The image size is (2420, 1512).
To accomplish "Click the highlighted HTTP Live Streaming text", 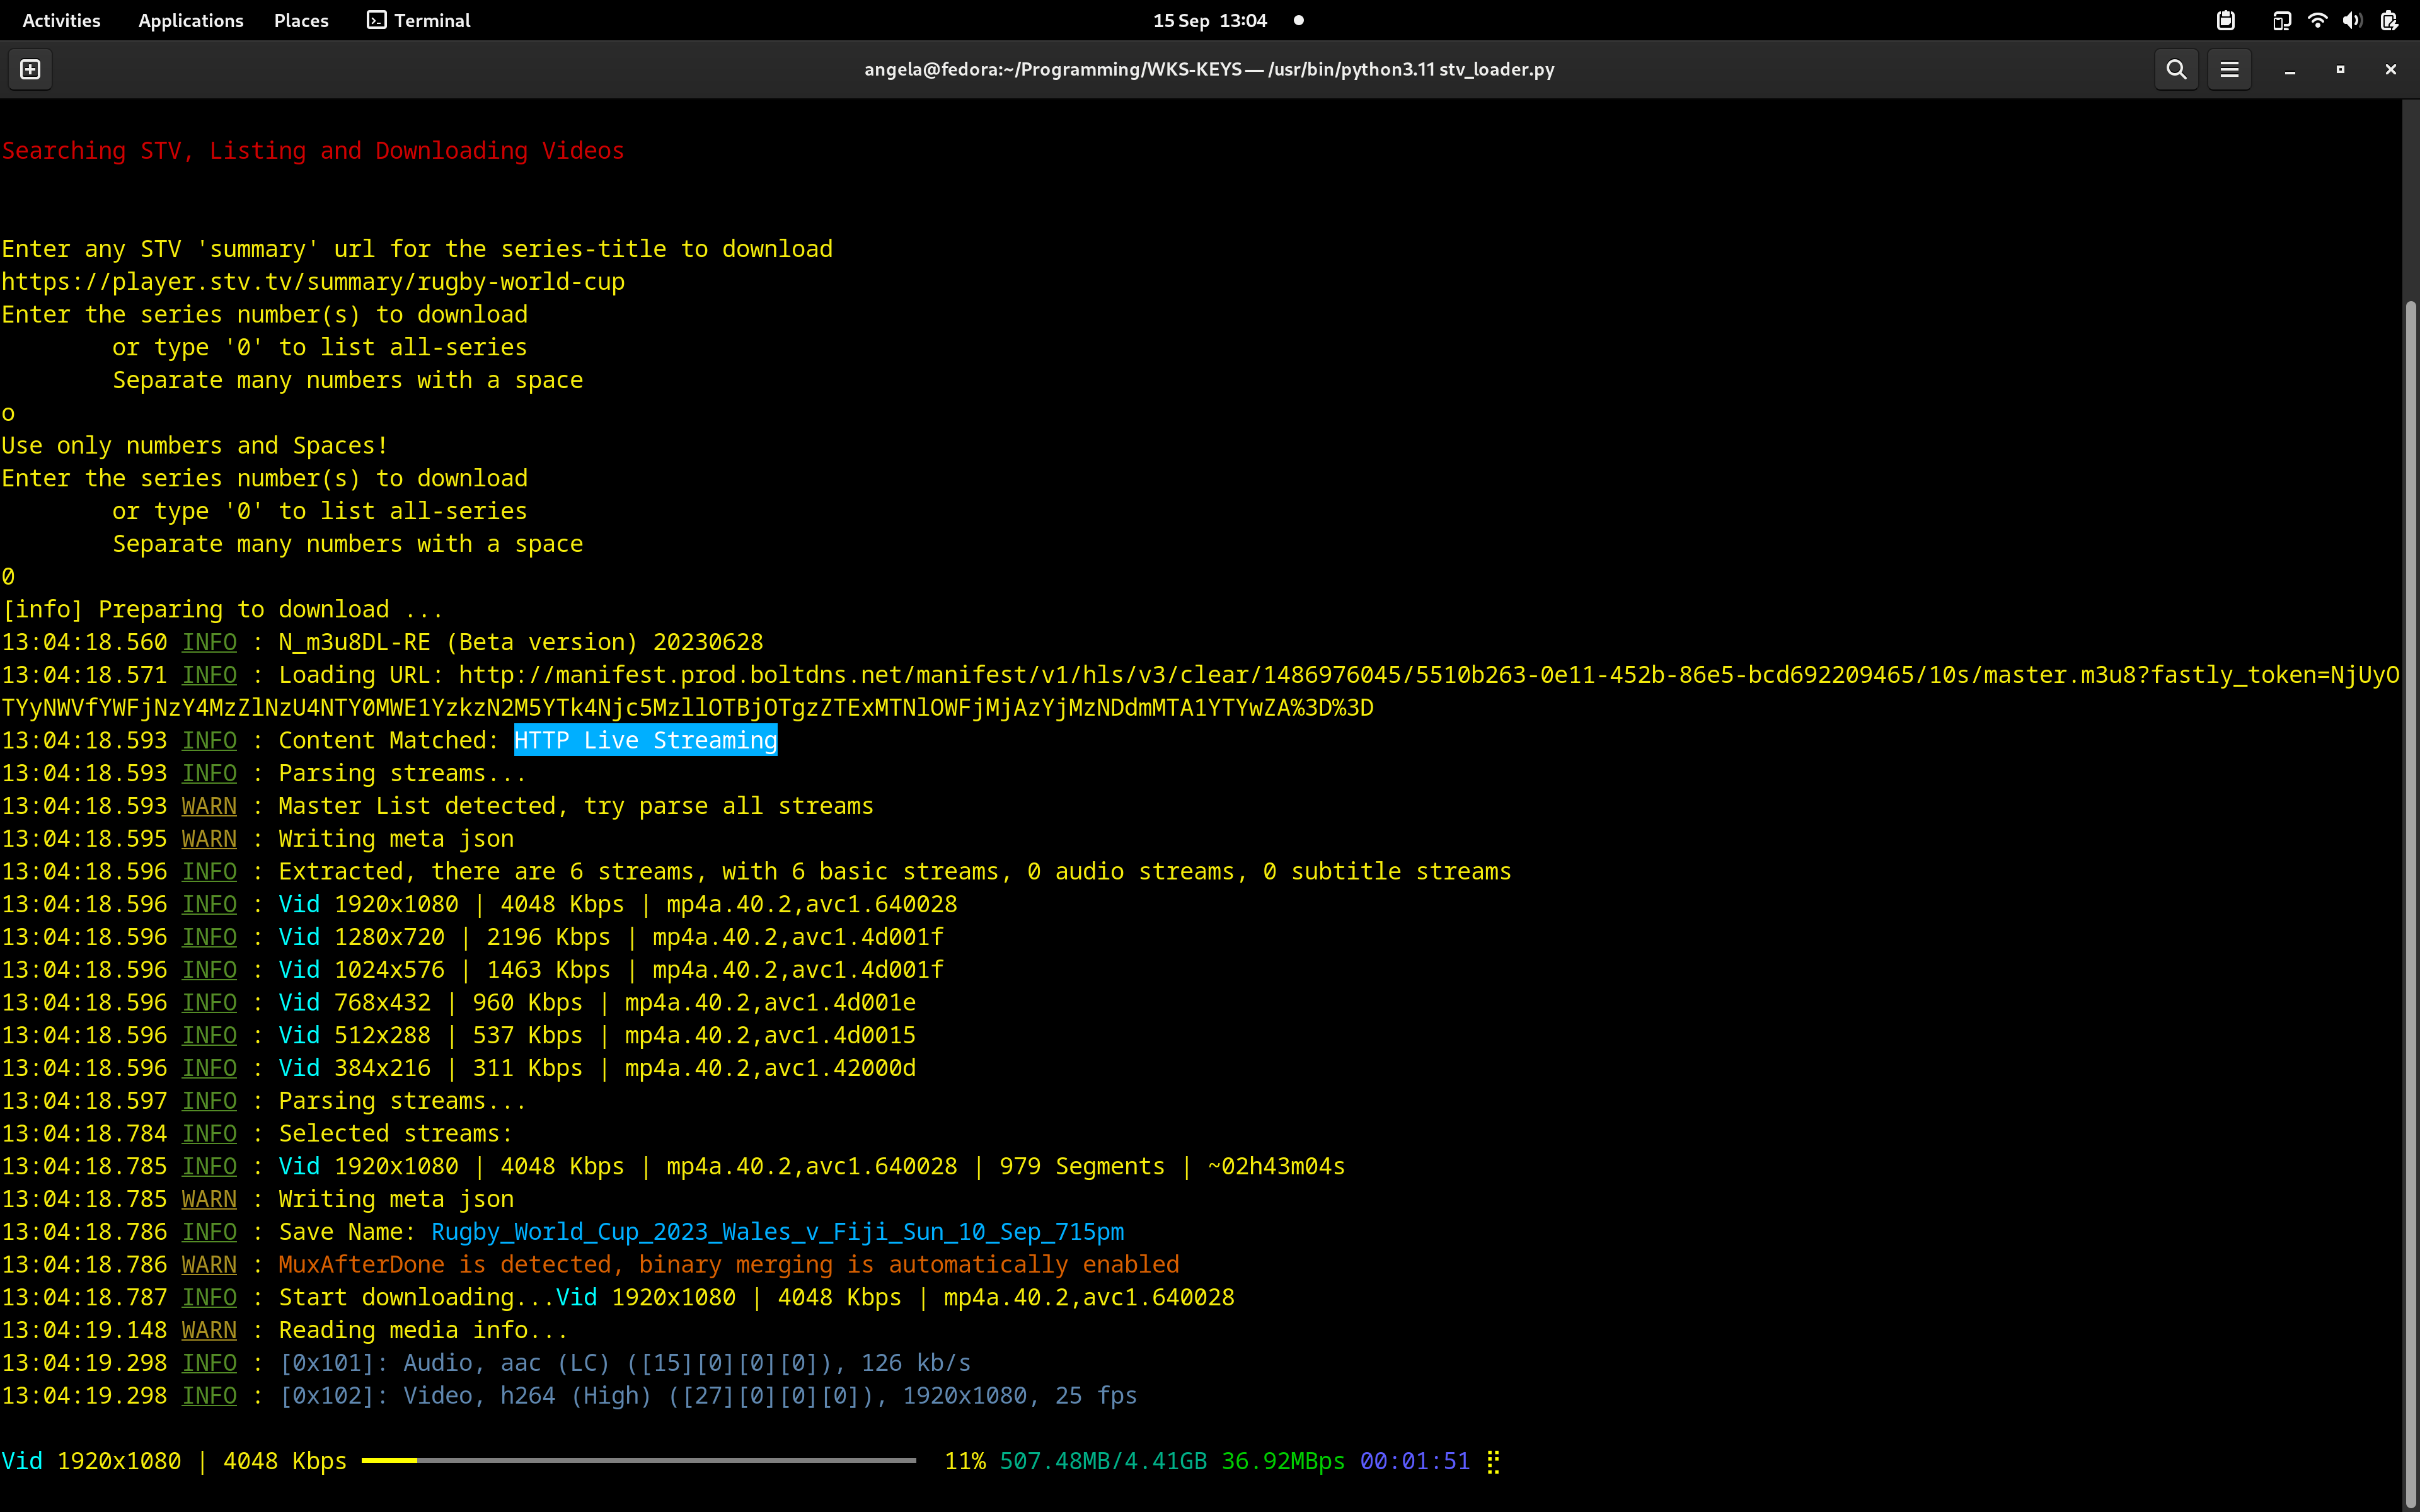I will click(x=645, y=741).
